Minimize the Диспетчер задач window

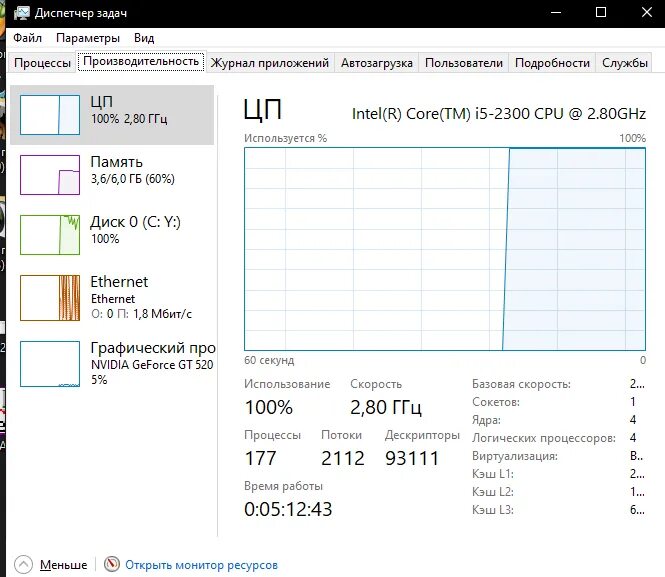pos(556,13)
